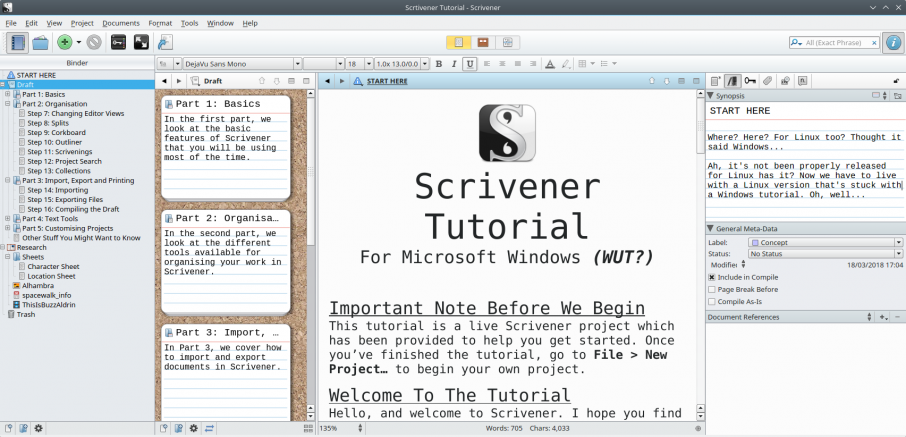906x437 pixels.
Task: Select the Alhambra research image item
Action: point(38,286)
